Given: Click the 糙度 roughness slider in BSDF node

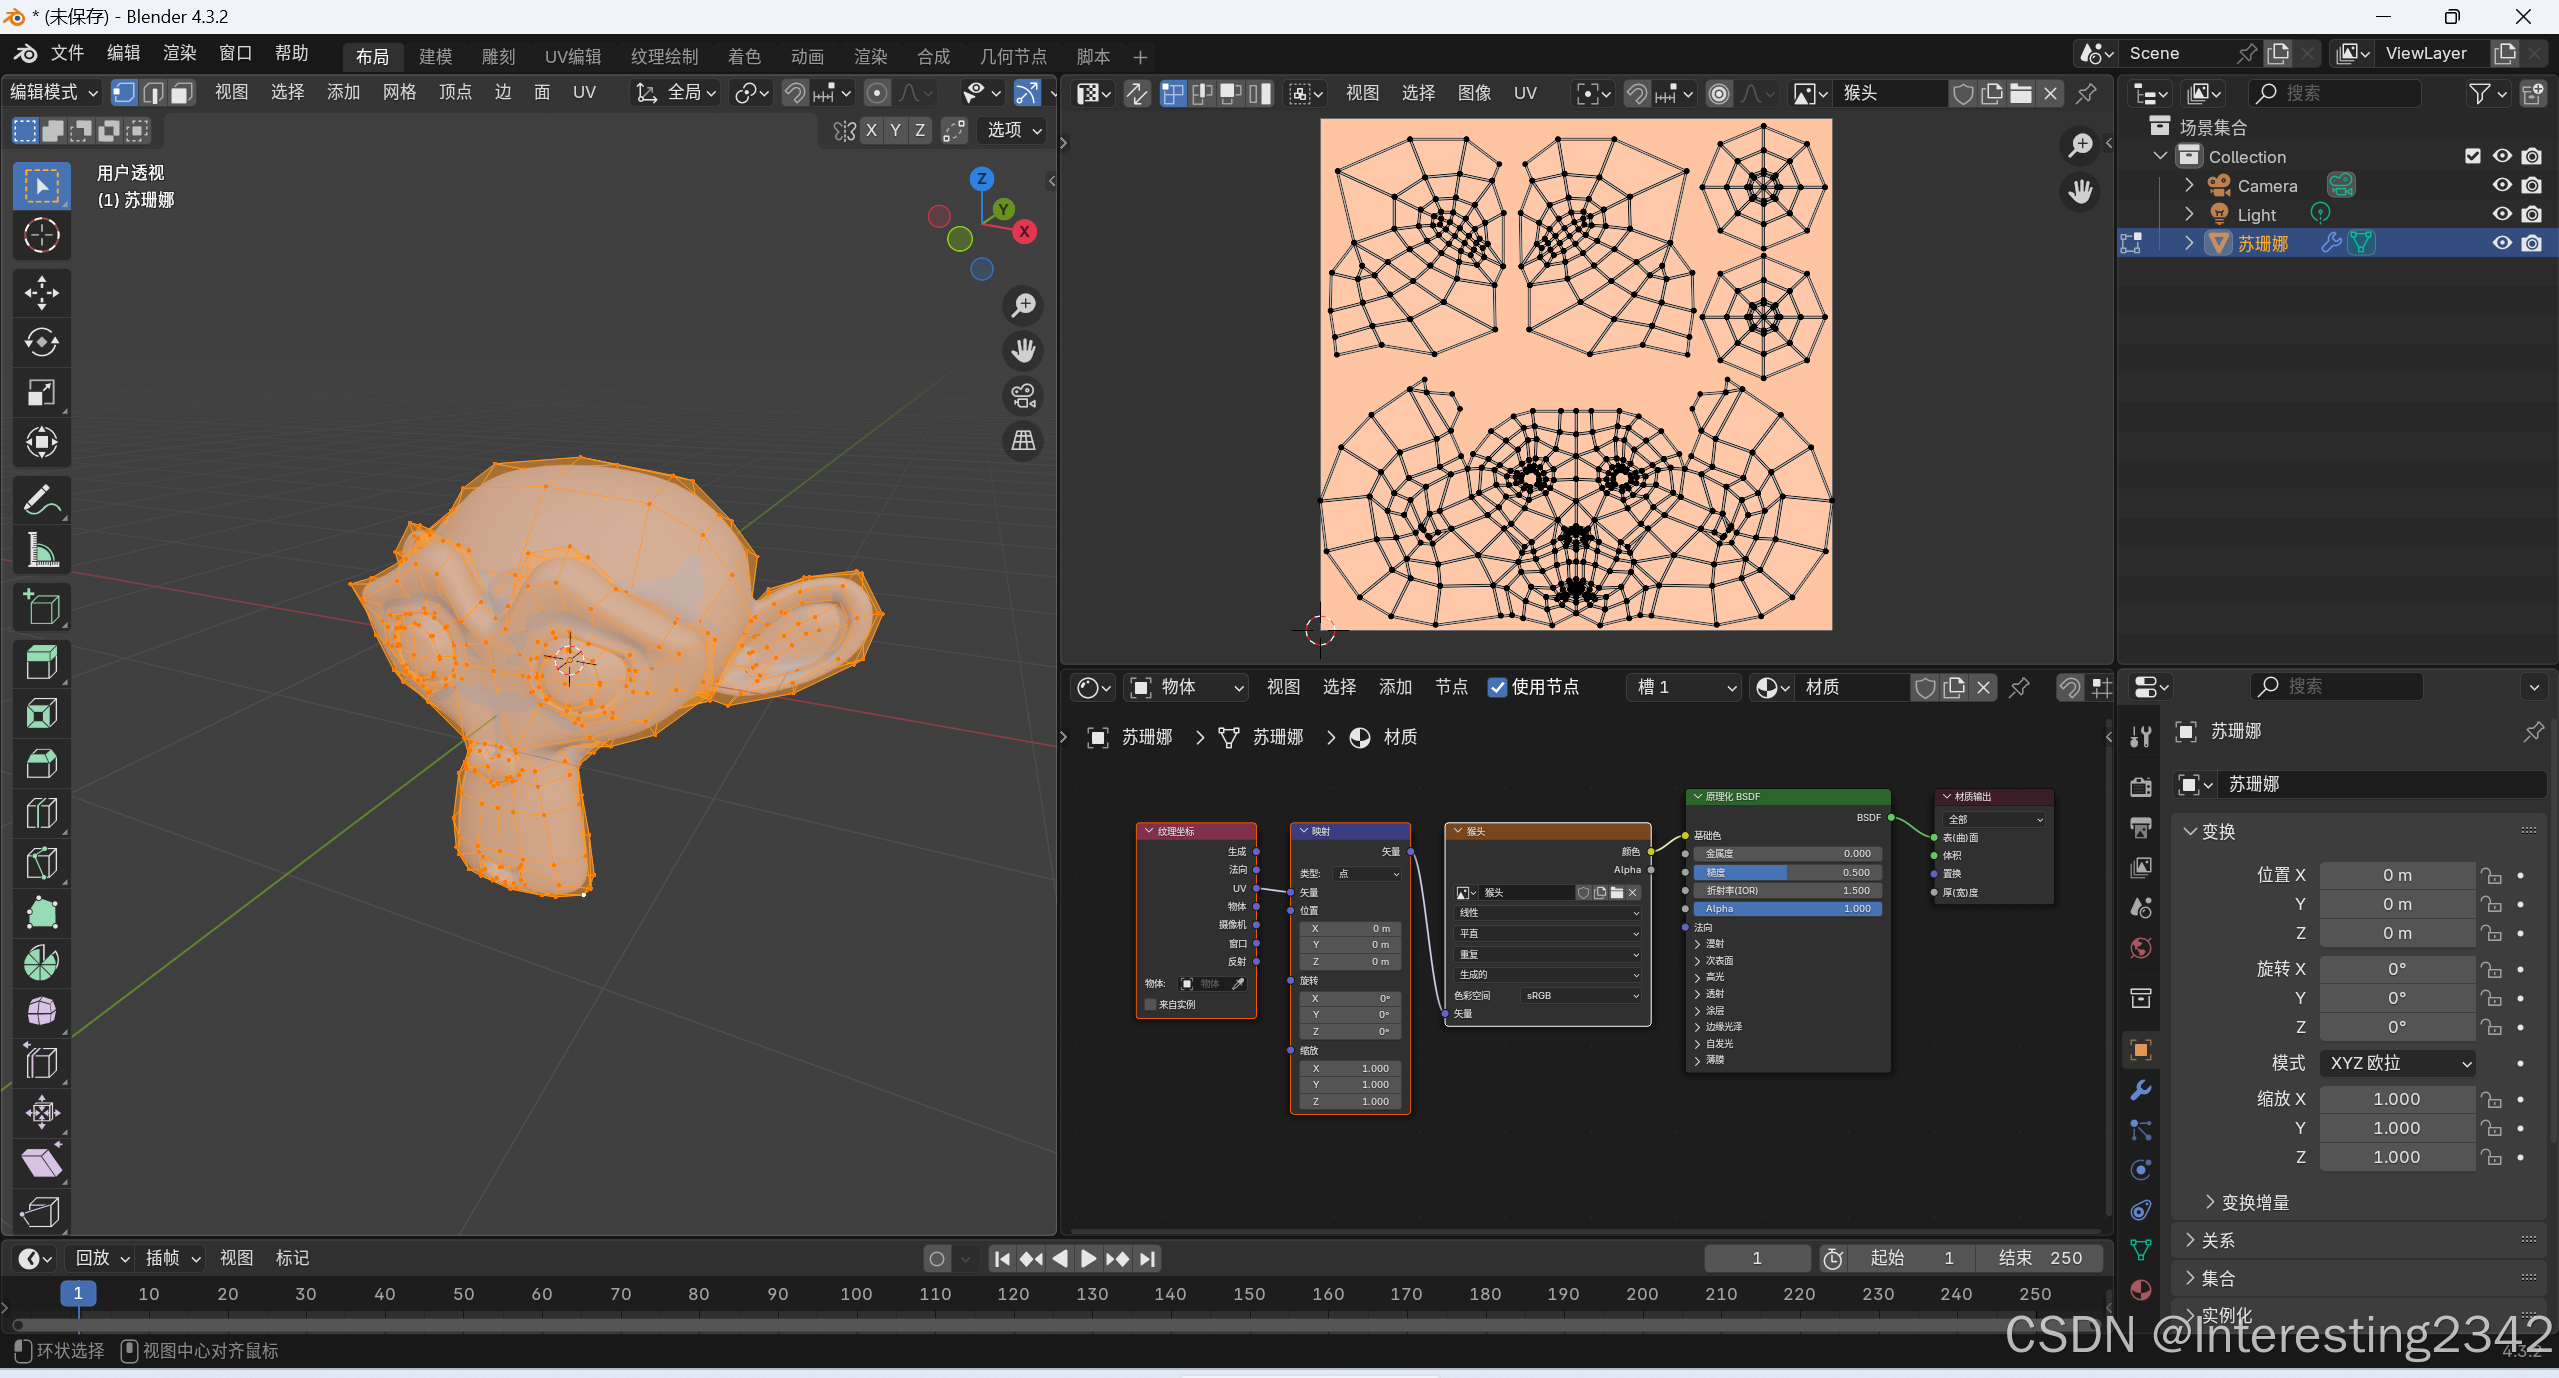Looking at the screenshot, I should click(x=1787, y=872).
